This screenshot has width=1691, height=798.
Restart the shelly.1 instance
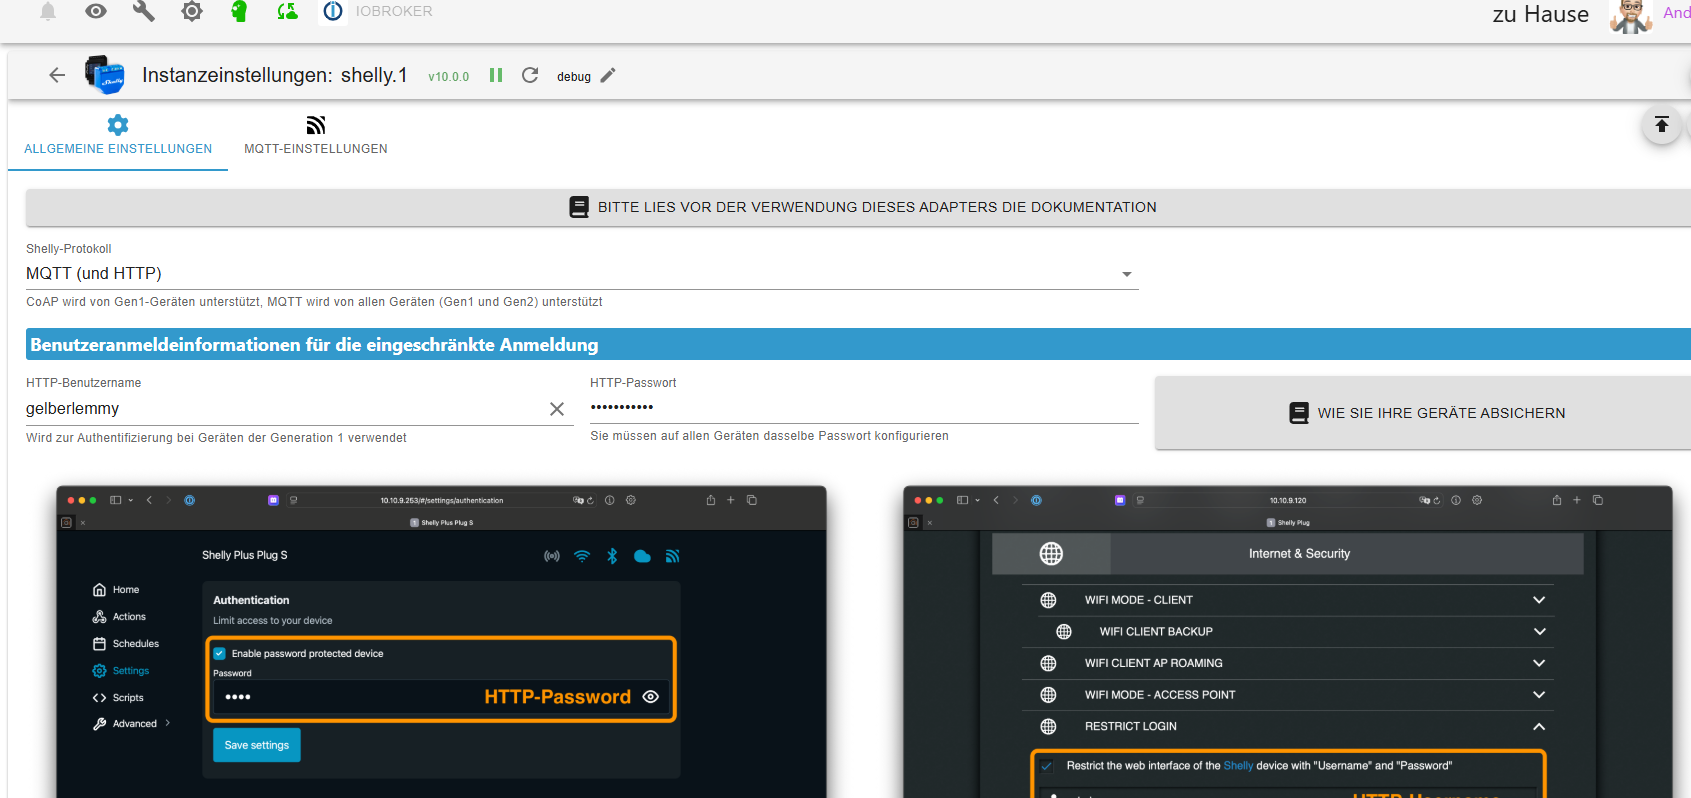[530, 75]
